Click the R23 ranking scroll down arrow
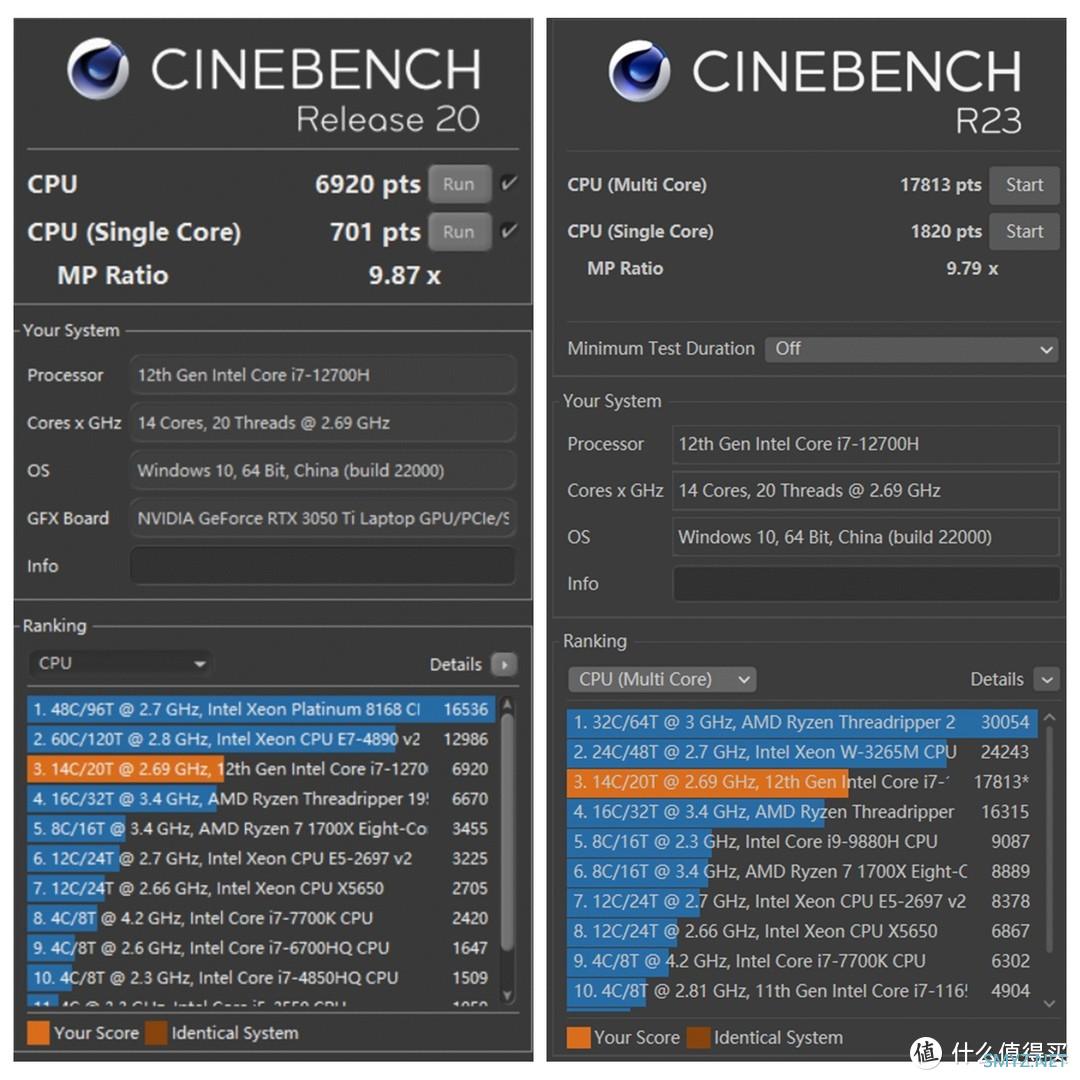The height and width of the screenshot is (1080, 1080). click(x=1050, y=1004)
